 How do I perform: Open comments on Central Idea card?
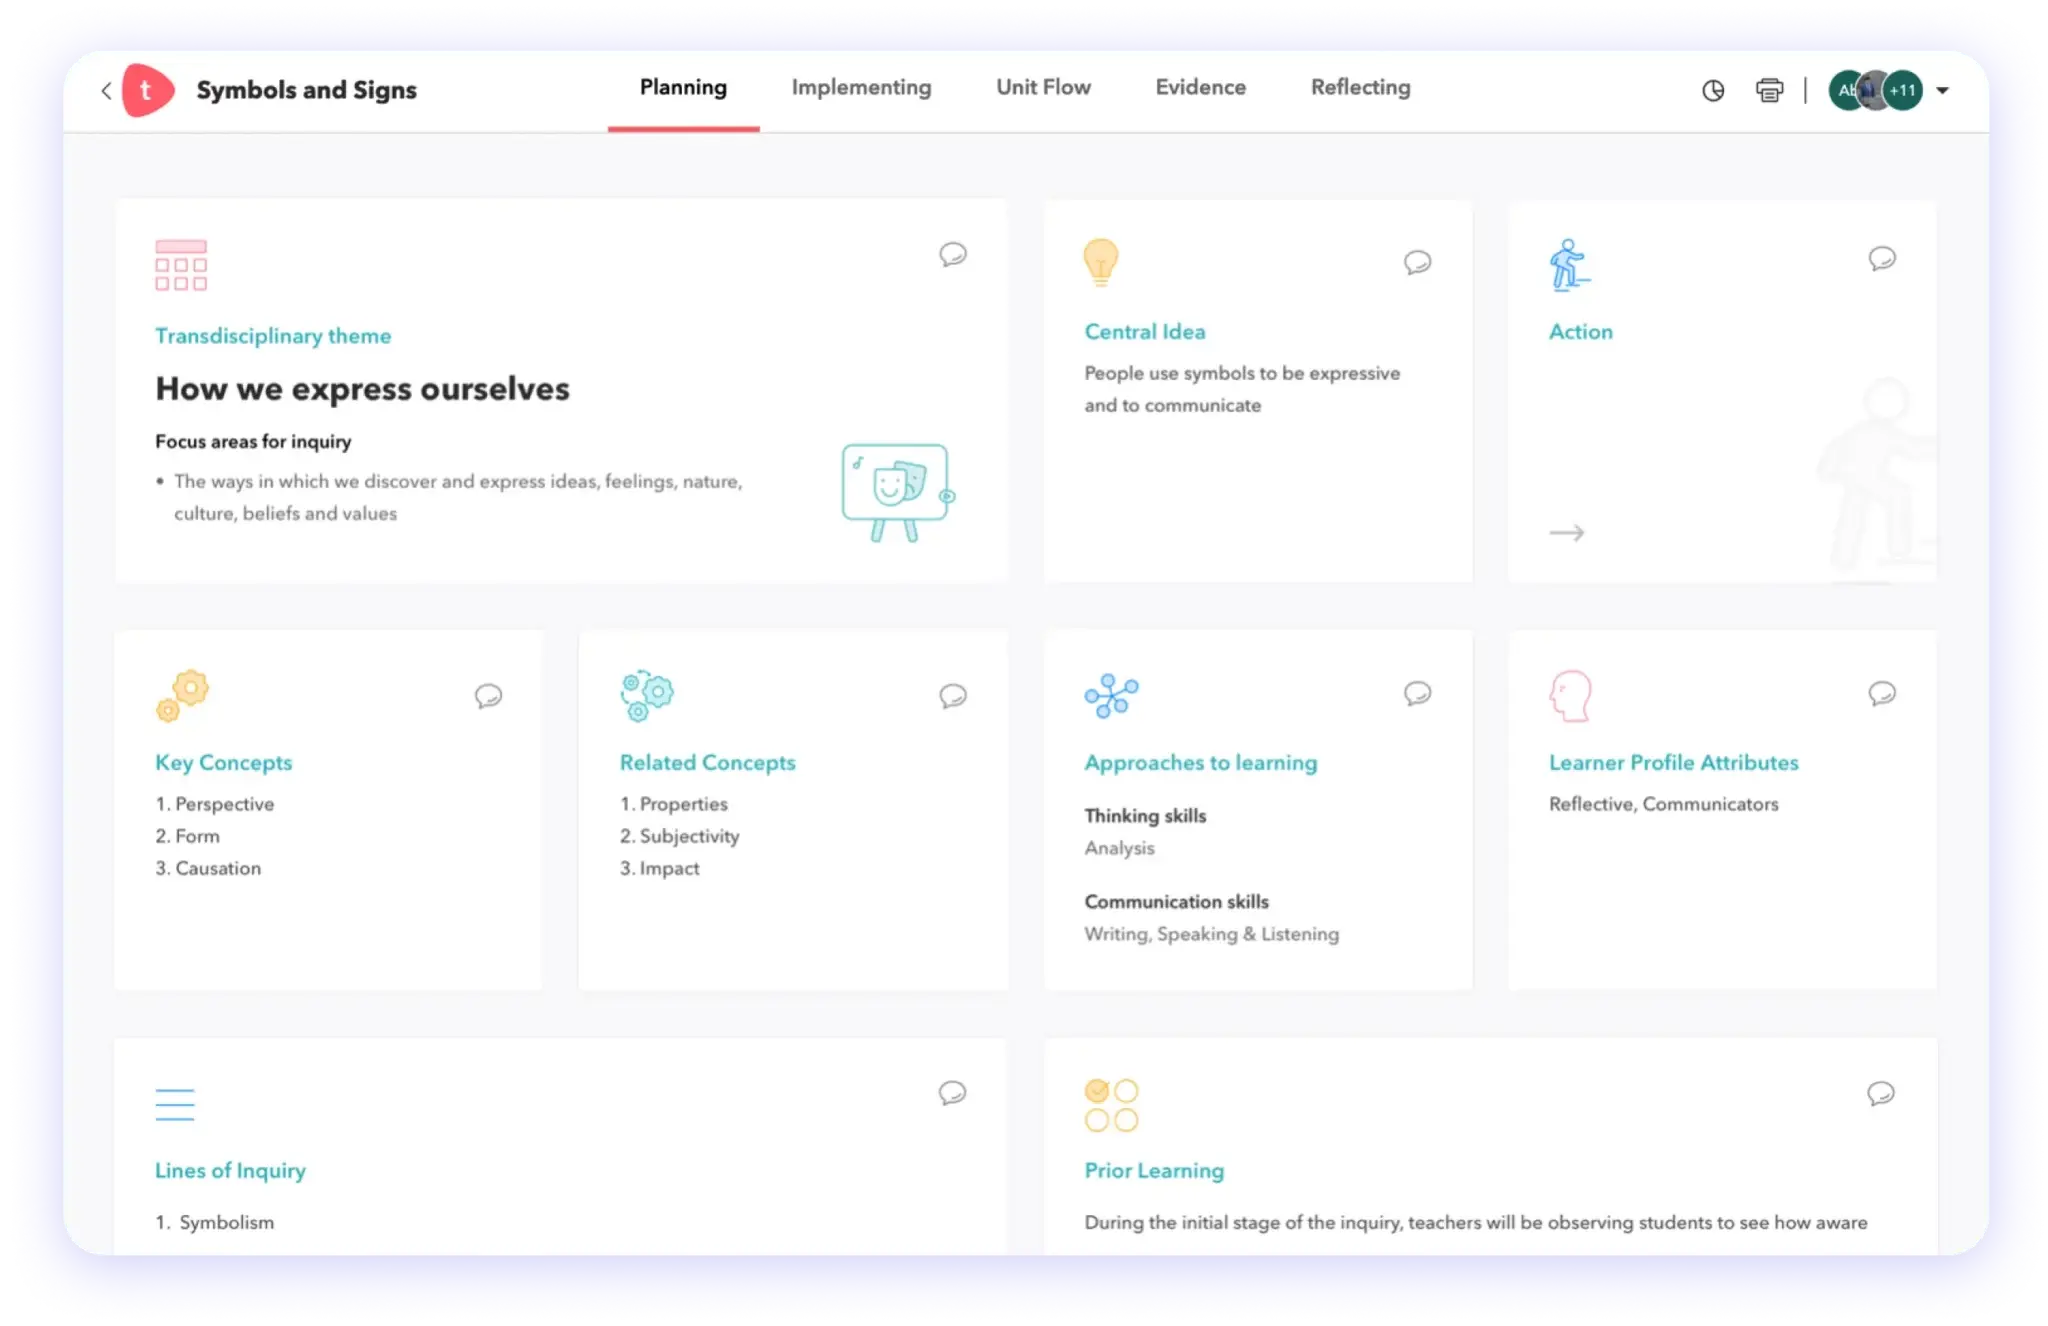click(1417, 262)
